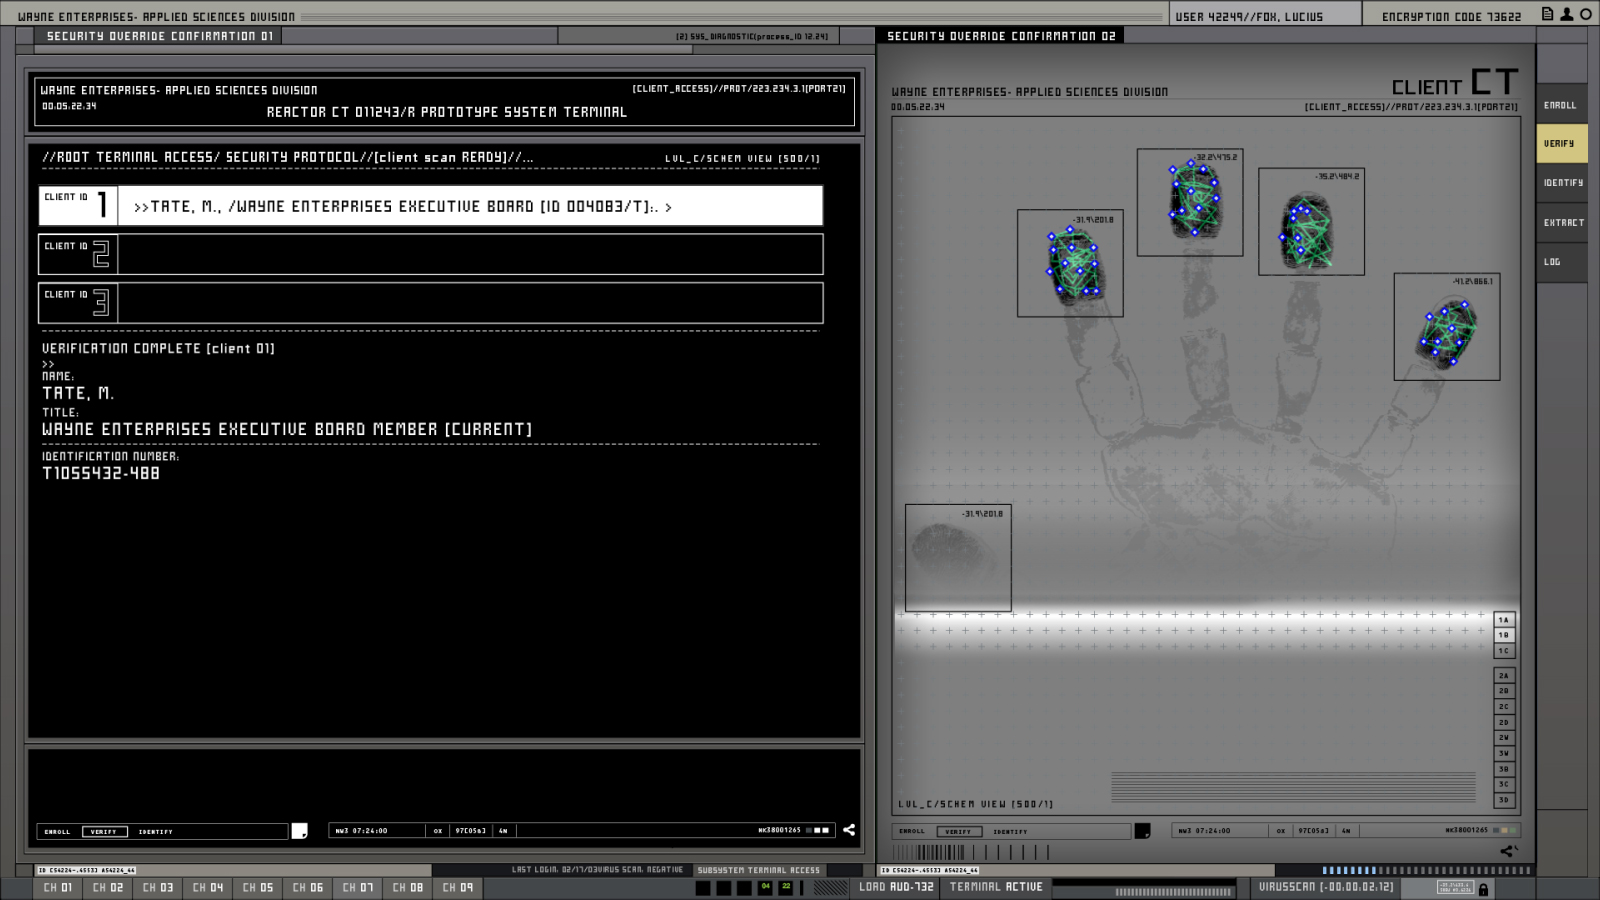The height and width of the screenshot is (900, 1600).
Task: Click Identify in the left panel's bottom bar
Action: tap(156, 832)
